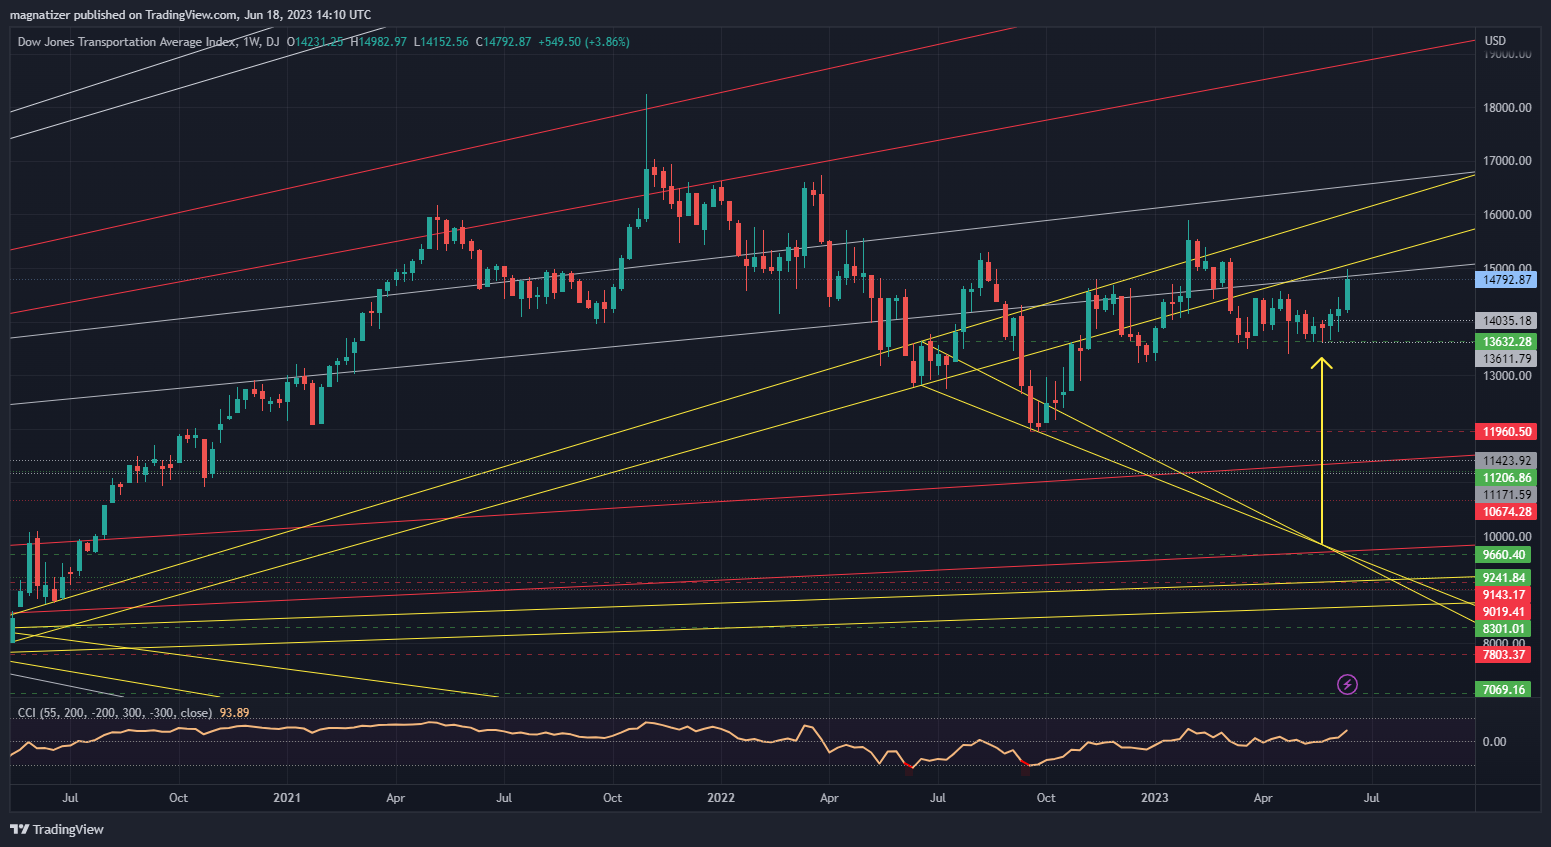Click the red 7803.37 price label
Viewport: 1551px width, 847px height.
tap(1503, 655)
